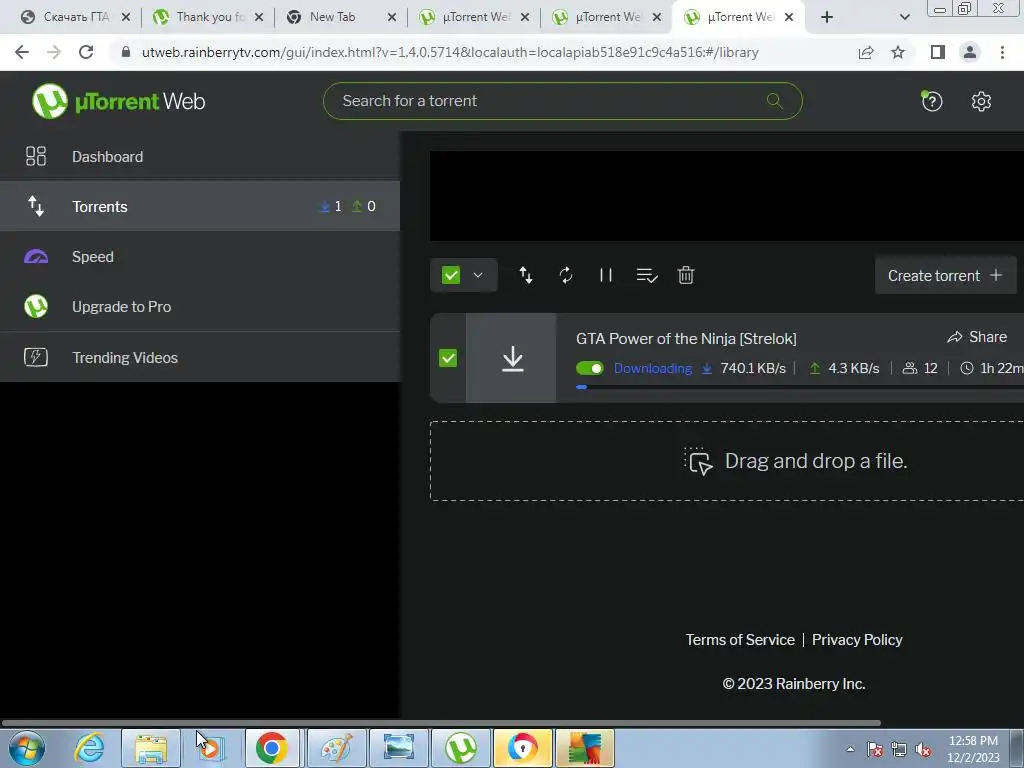This screenshot has width=1024, height=768.
Task: Open the Chrome three-dot menu
Action: pos(1002,52)
